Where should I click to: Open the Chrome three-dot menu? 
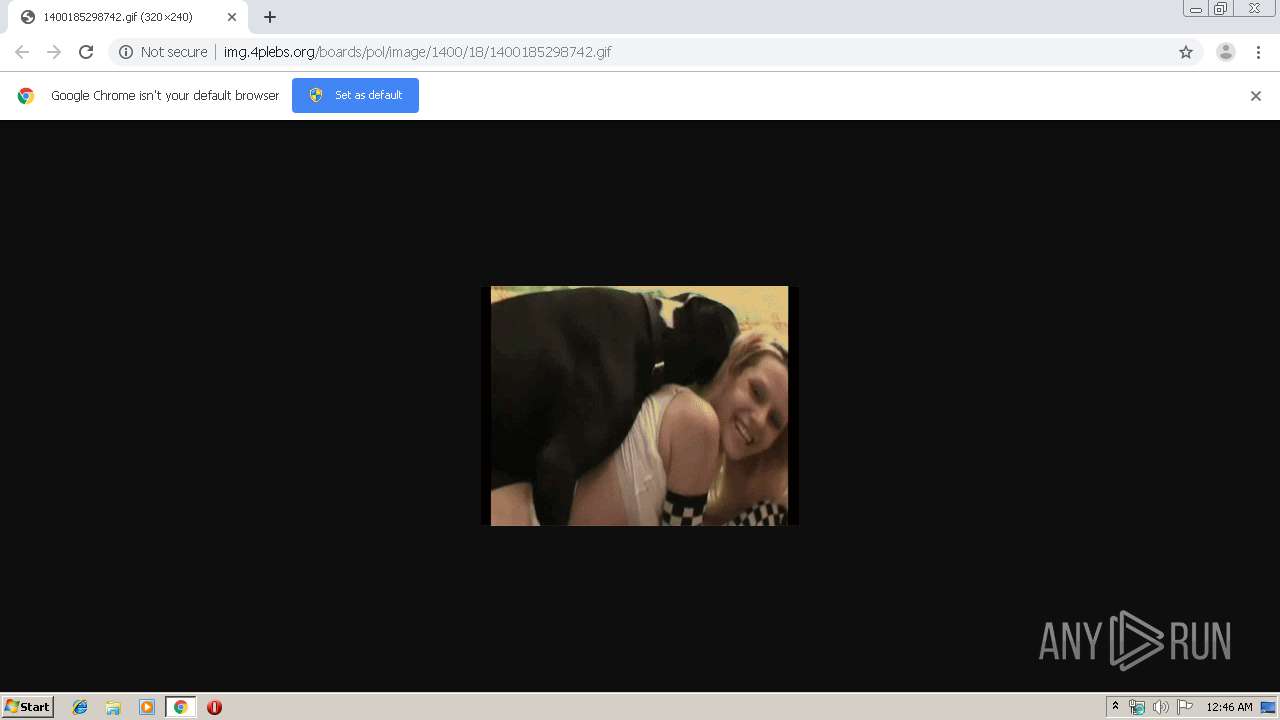(x=1258, y=52)
